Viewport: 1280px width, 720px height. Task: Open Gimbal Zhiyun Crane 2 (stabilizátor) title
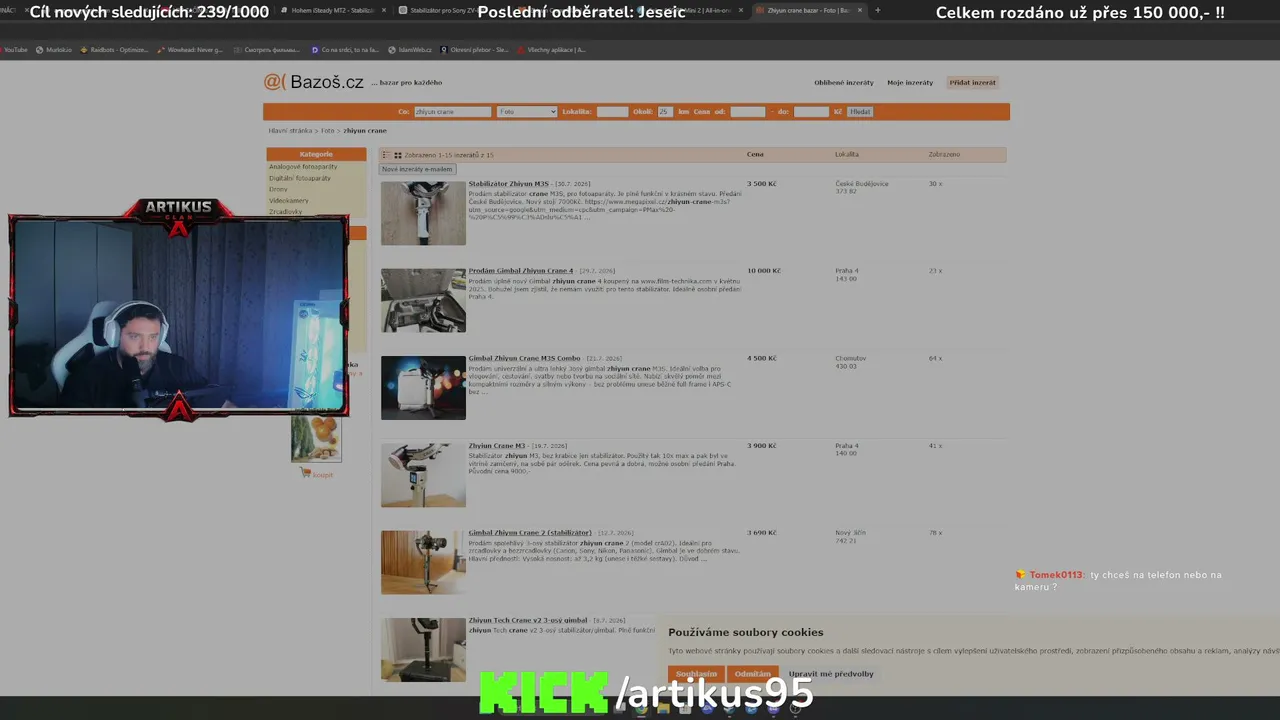[x=530, y=533]
